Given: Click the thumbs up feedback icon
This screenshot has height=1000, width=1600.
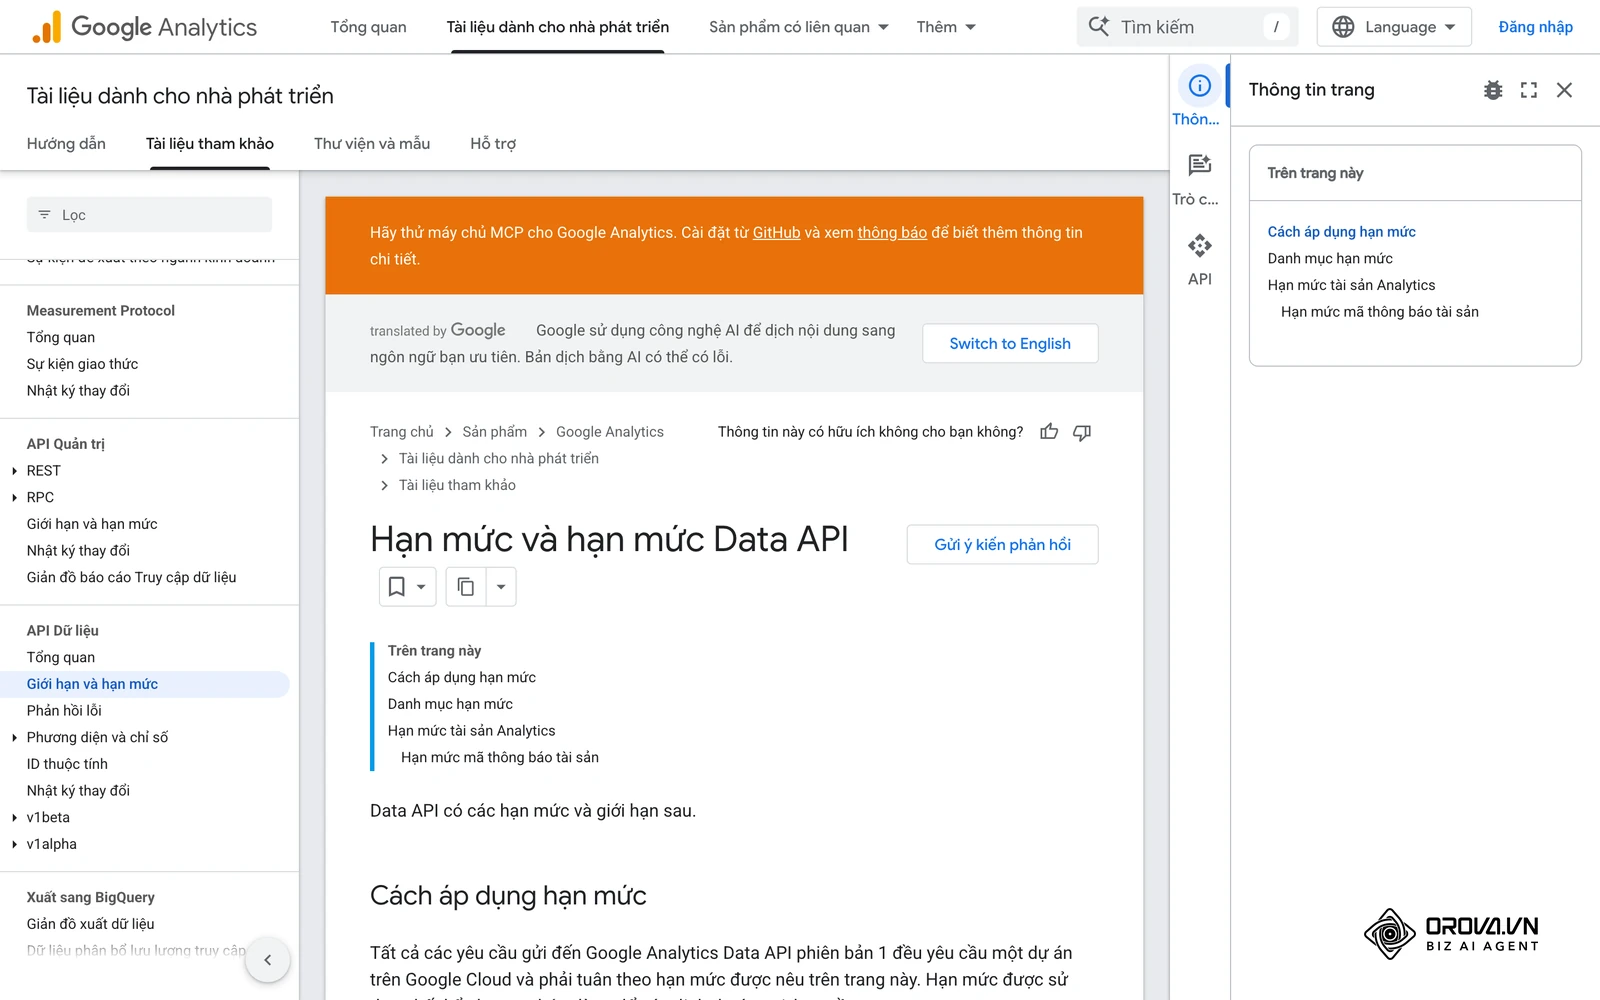Looking at the screenshot, I should click(x=1049, y=432).
